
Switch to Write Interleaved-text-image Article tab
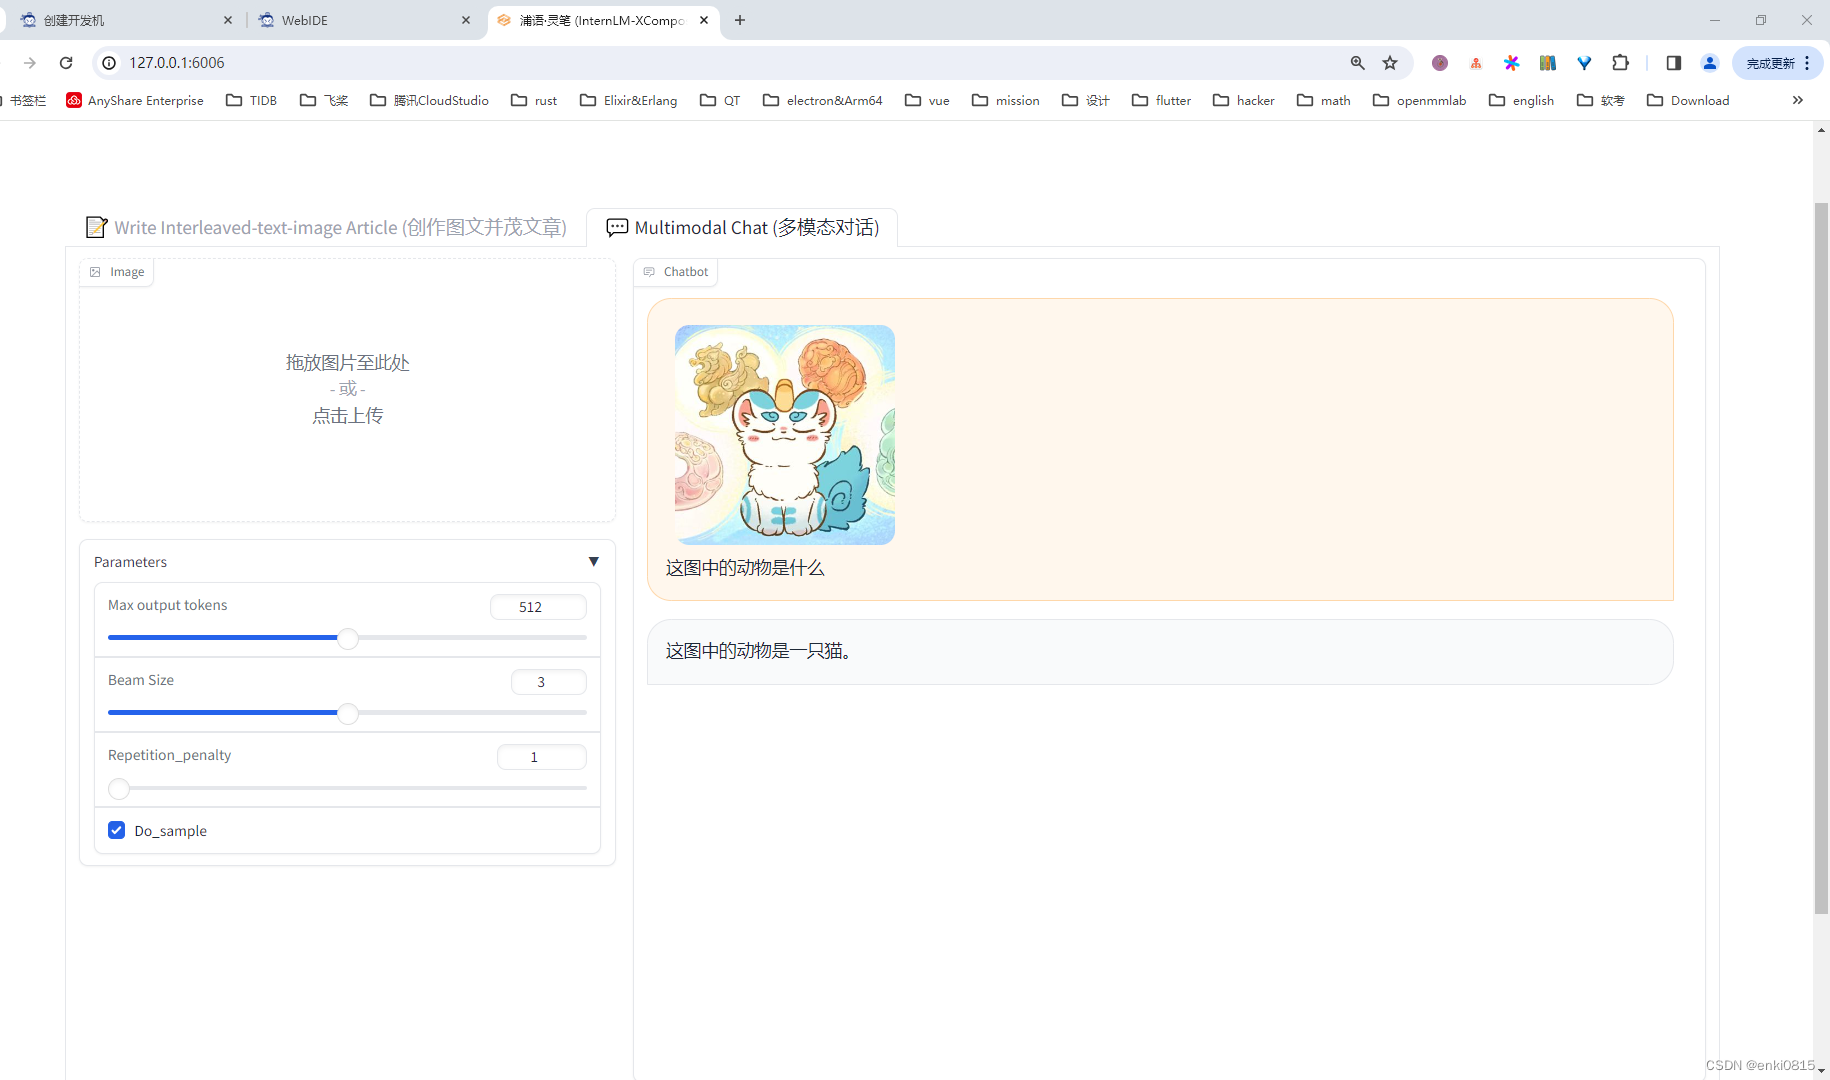pos(326,228)
